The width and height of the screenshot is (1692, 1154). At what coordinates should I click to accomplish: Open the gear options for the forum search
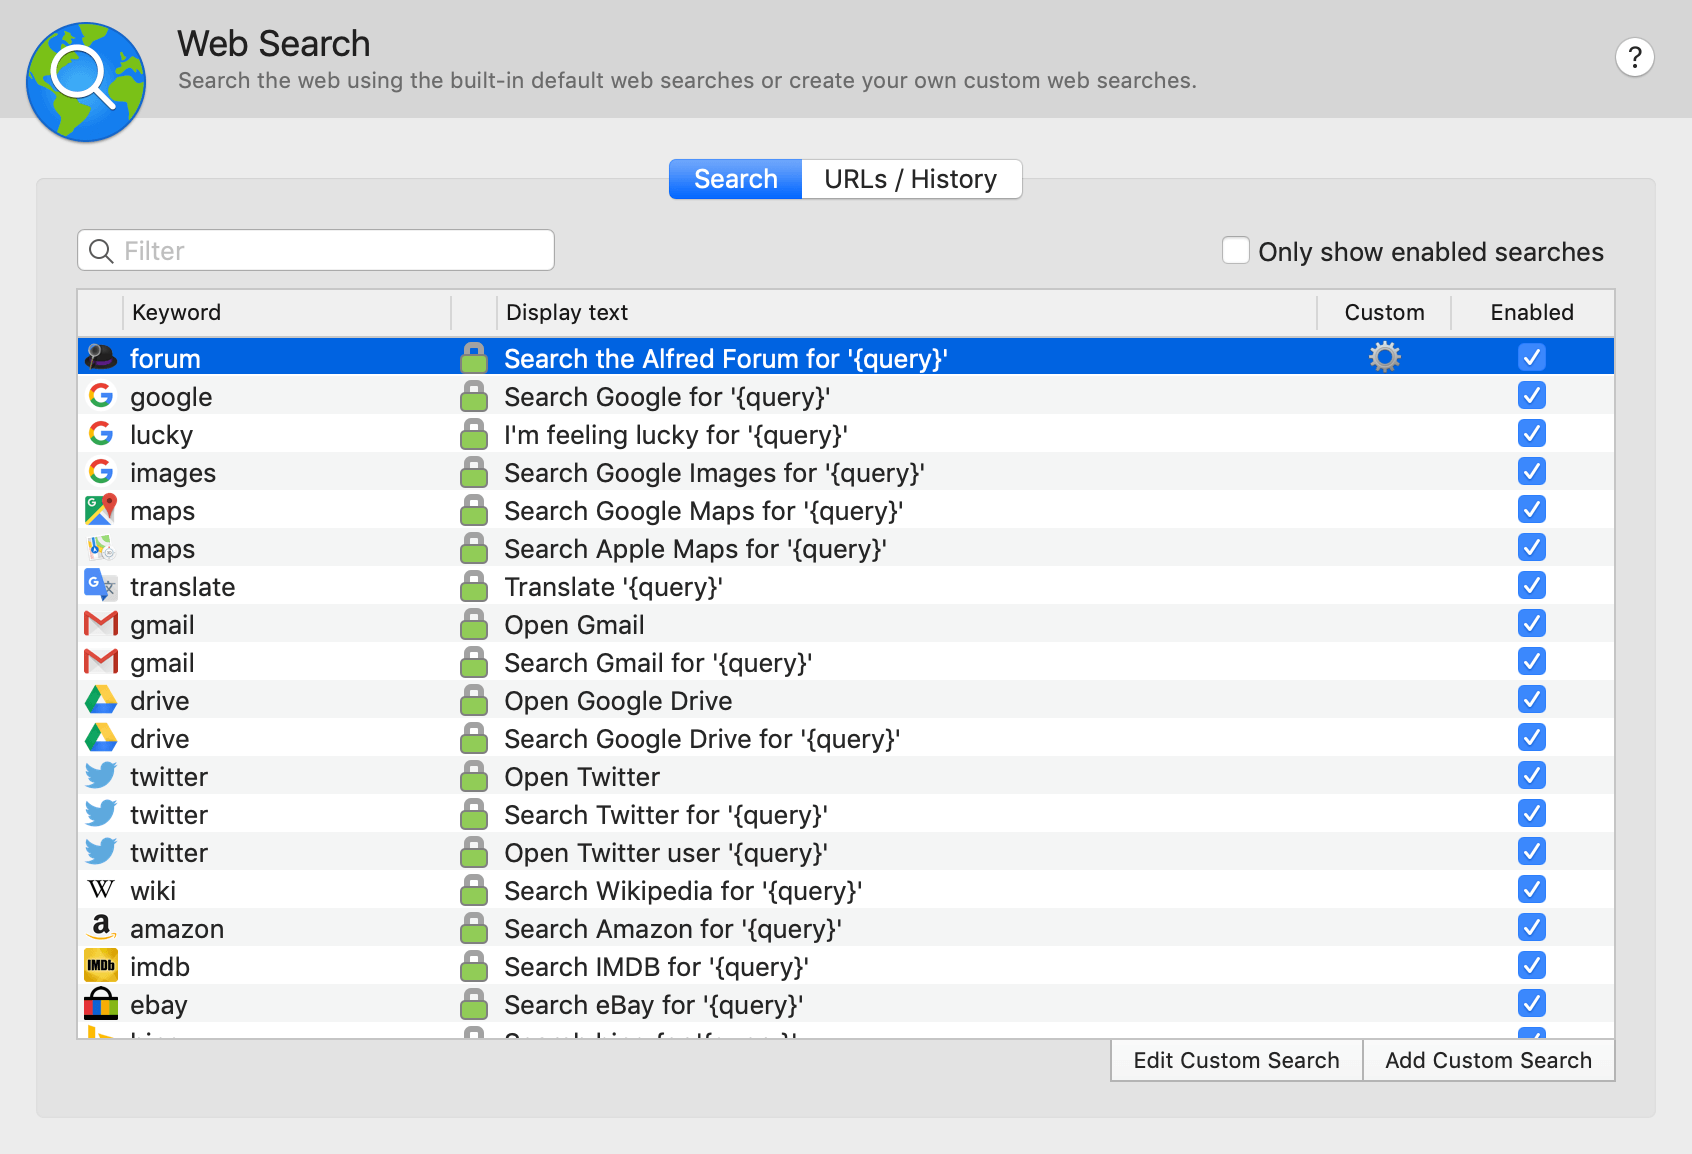tap(1384, 357)
